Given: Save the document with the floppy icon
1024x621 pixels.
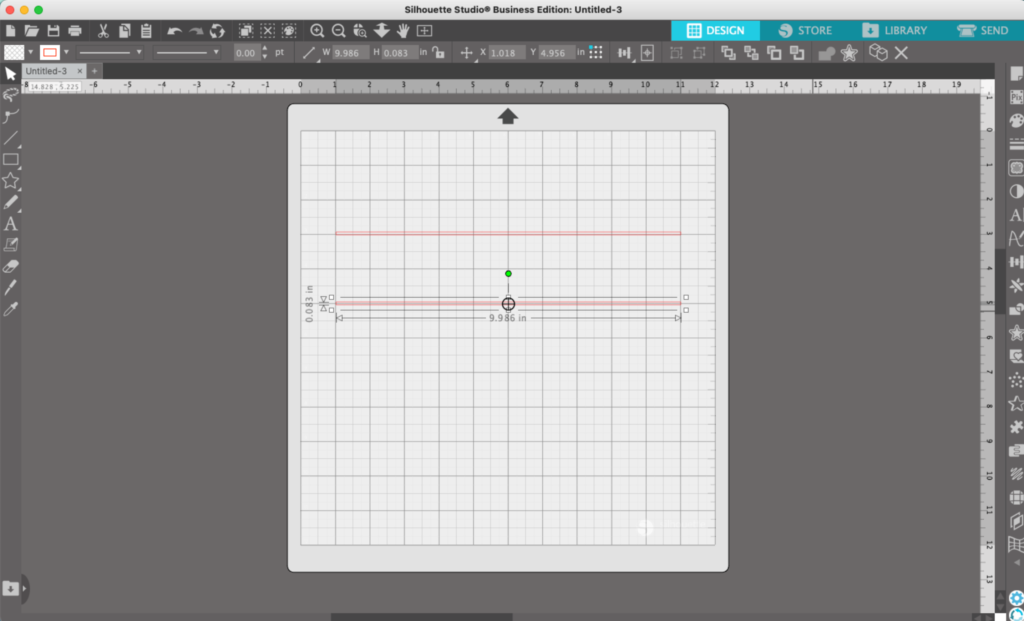Looking at the screenshot, I should click(54, 31).
